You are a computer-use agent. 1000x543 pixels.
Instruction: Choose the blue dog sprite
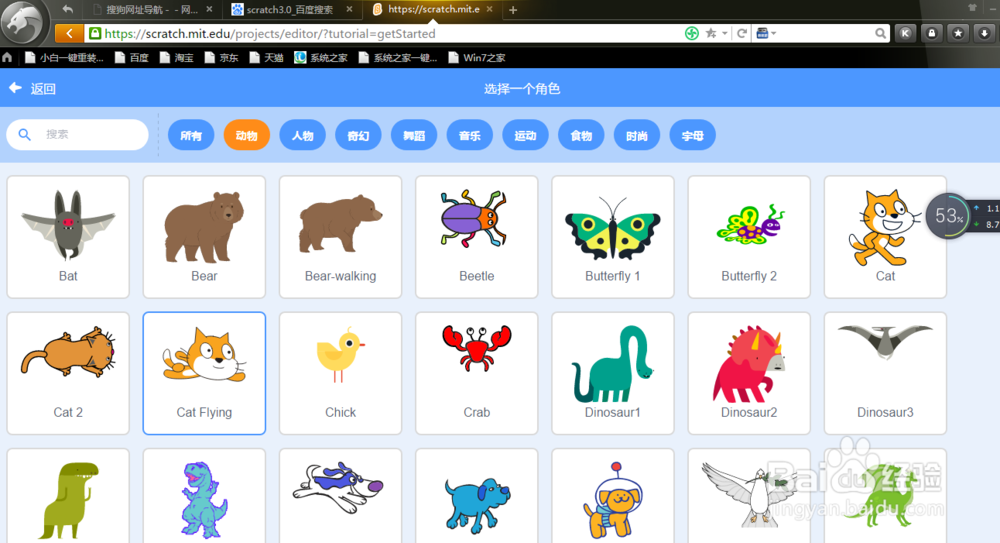476,496
